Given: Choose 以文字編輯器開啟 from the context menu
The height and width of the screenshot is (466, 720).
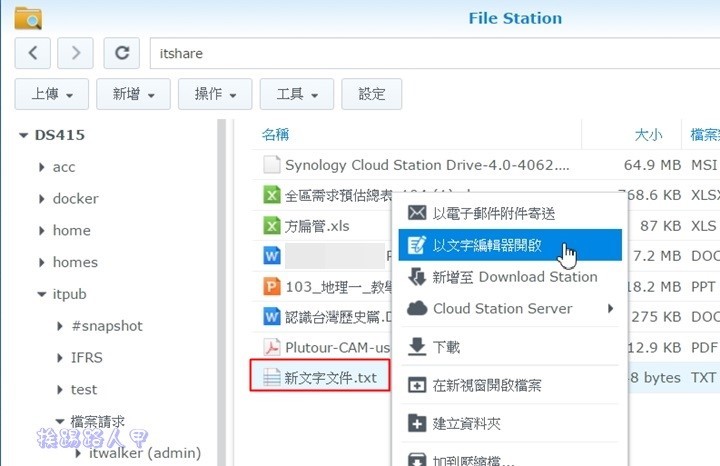Looking at the screenshot, I should pos(487,245).
